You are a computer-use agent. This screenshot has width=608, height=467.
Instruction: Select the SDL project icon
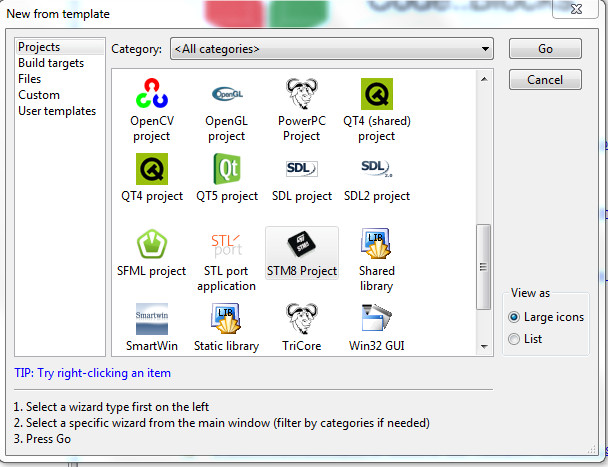point(302,169)
